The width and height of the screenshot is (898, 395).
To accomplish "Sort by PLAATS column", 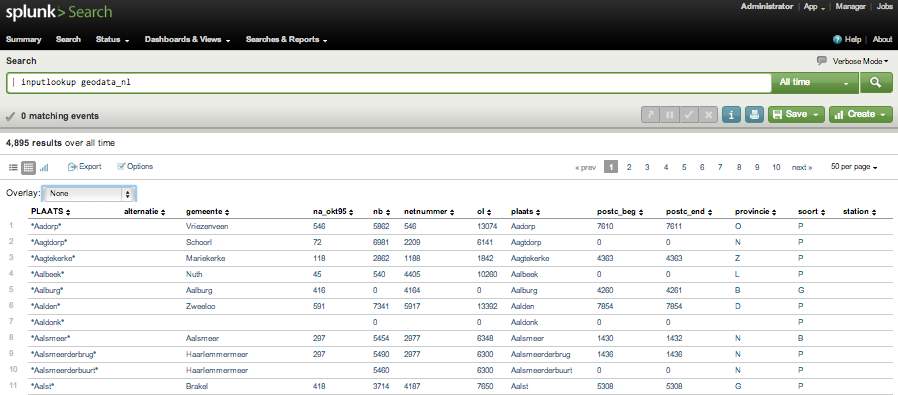I will click(50, 212).
